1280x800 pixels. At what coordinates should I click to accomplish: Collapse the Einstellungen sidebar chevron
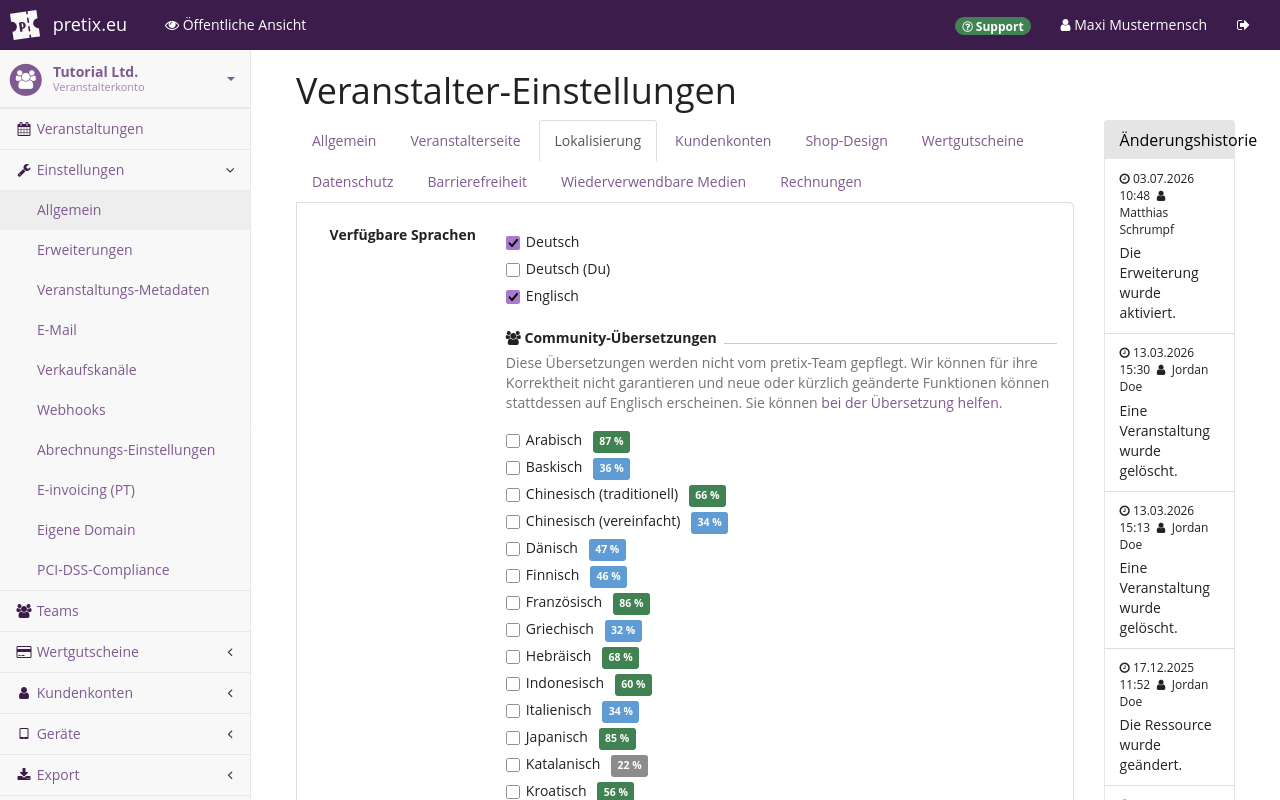[230, 170]
